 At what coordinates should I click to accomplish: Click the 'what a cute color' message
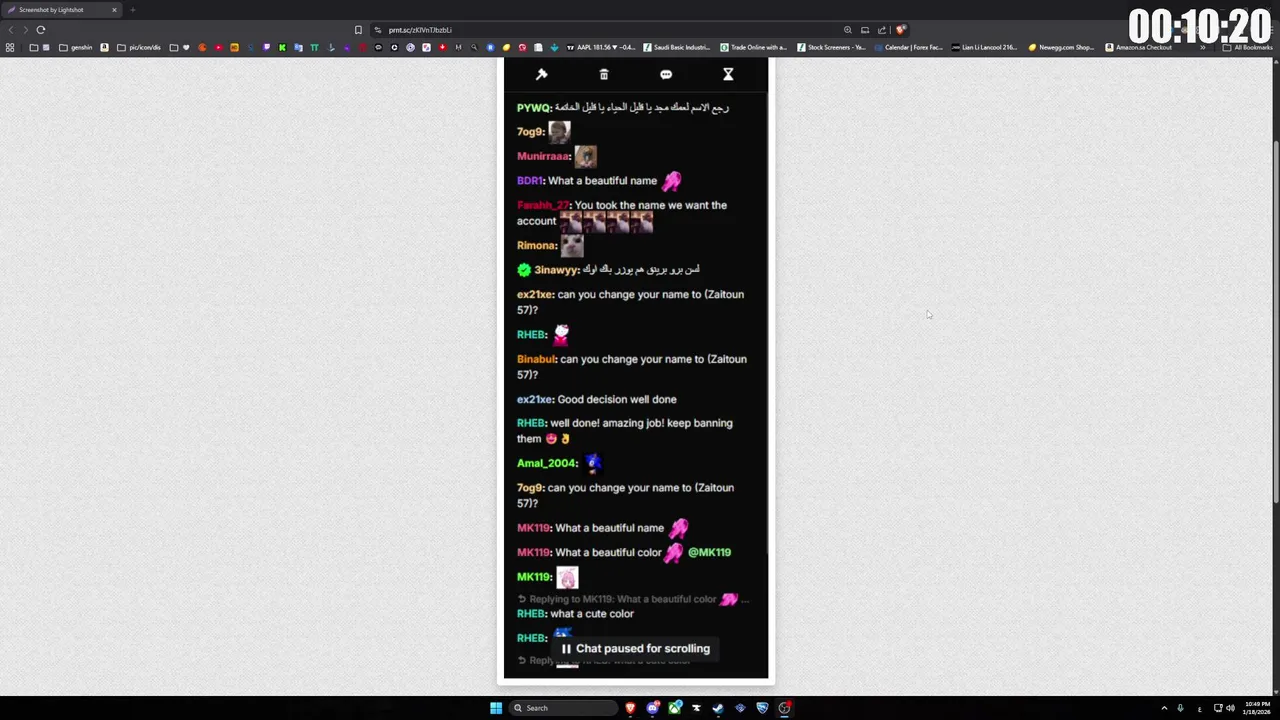coord(592,614)
